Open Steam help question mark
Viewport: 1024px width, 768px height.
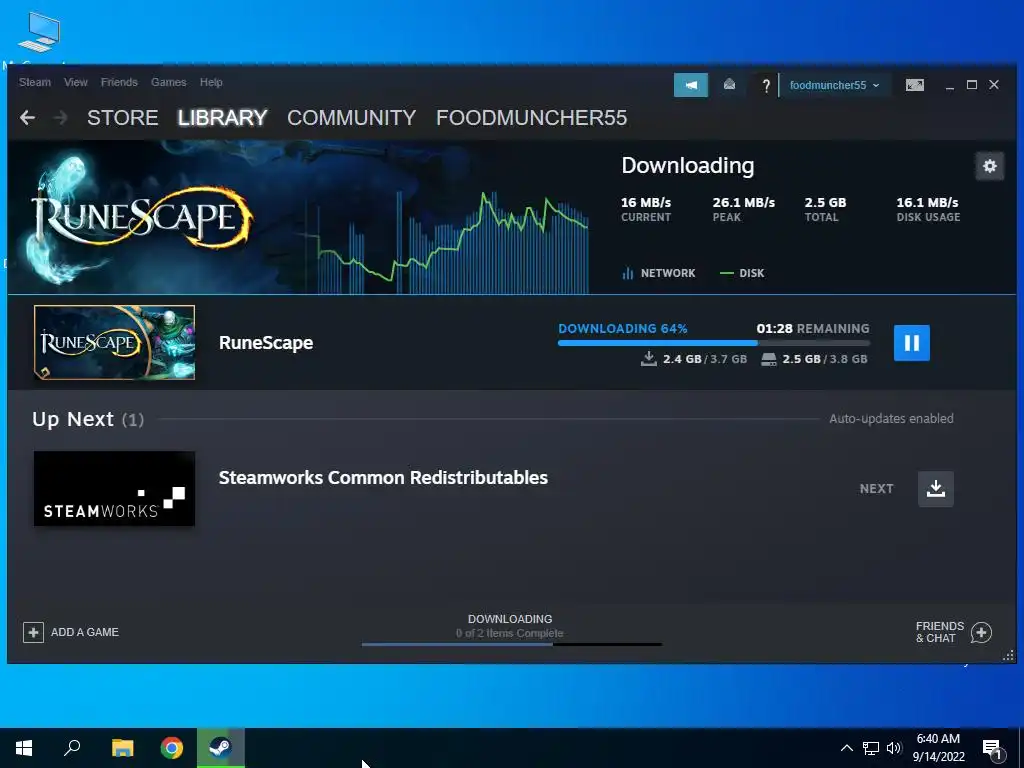click(x=766, y=85)
